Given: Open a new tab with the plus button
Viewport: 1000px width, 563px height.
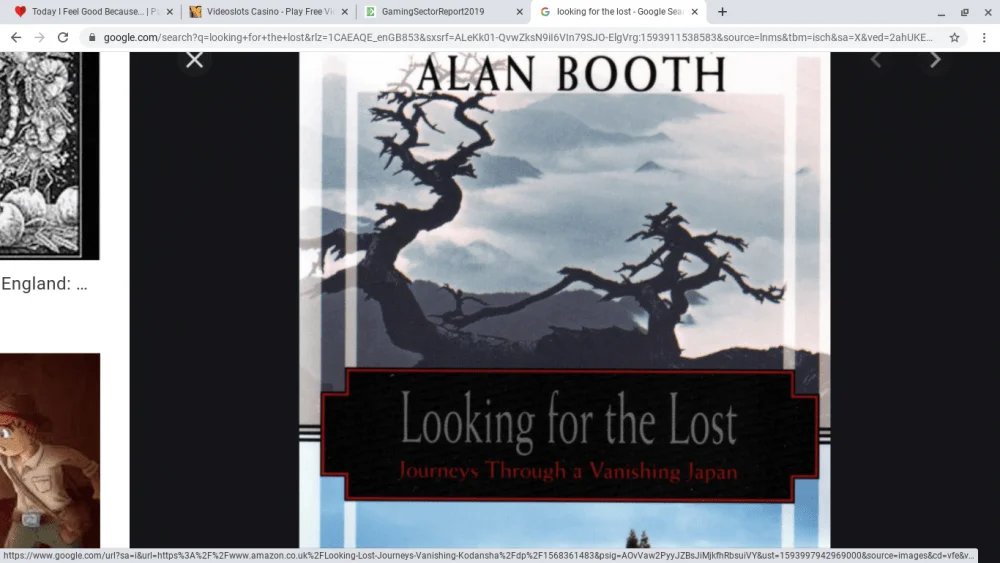Looking at the screenshot, I should (x=722, y=11).
